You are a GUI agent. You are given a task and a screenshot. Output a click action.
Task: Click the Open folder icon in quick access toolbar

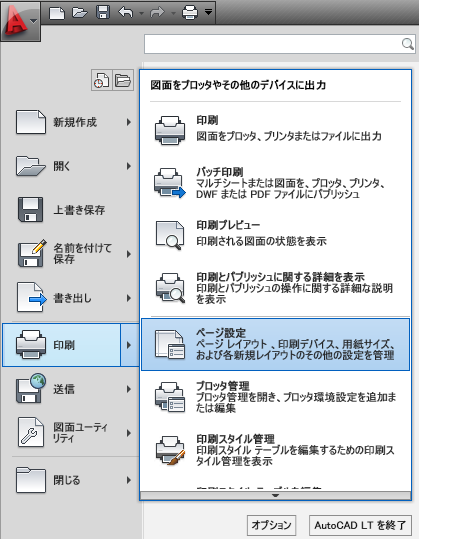point(80,13)
